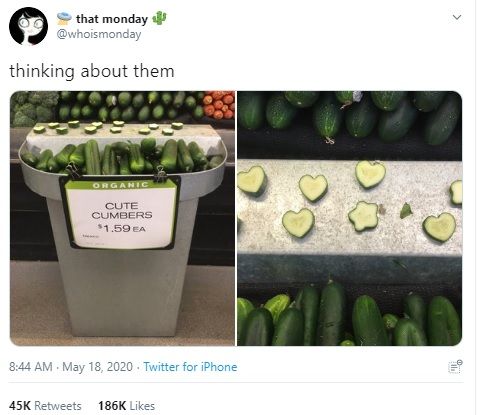Open the 'that monday' display name

112,19
